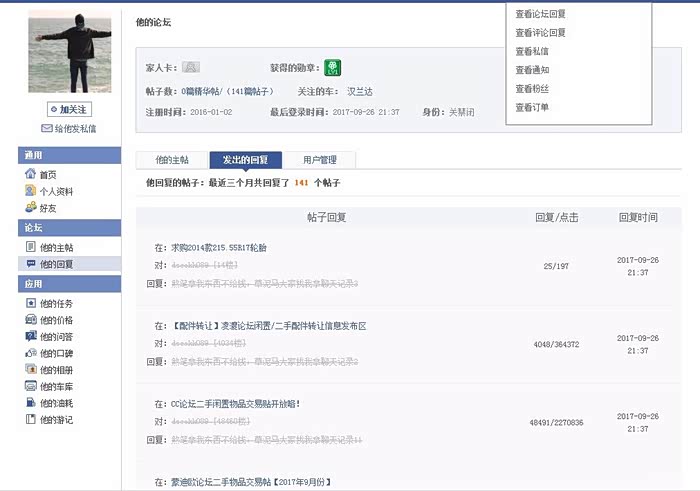Screen dimensions: 700x491
Task: Click the 他的回复 speech bubble icon
Action: point(30,264)
